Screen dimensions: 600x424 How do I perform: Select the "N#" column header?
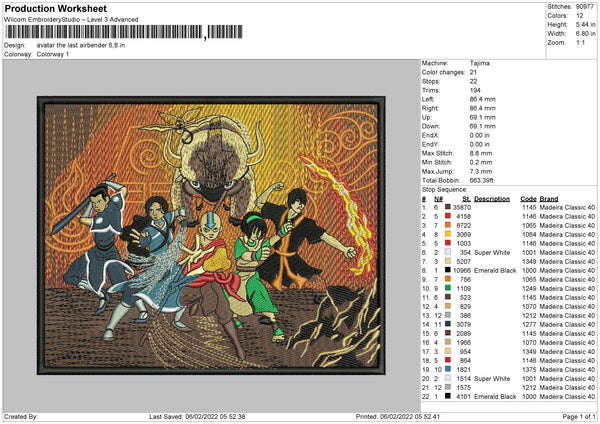438,199
